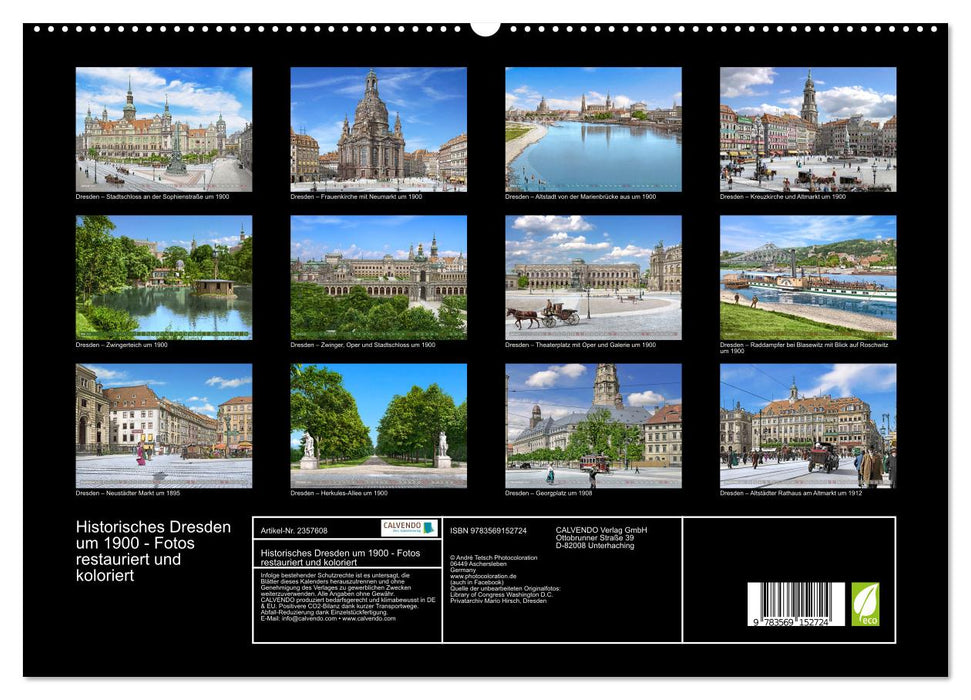Click caption 'Dresden – Zwingerteich um 1900'
971x700 pixels.
tap(121, 345)
